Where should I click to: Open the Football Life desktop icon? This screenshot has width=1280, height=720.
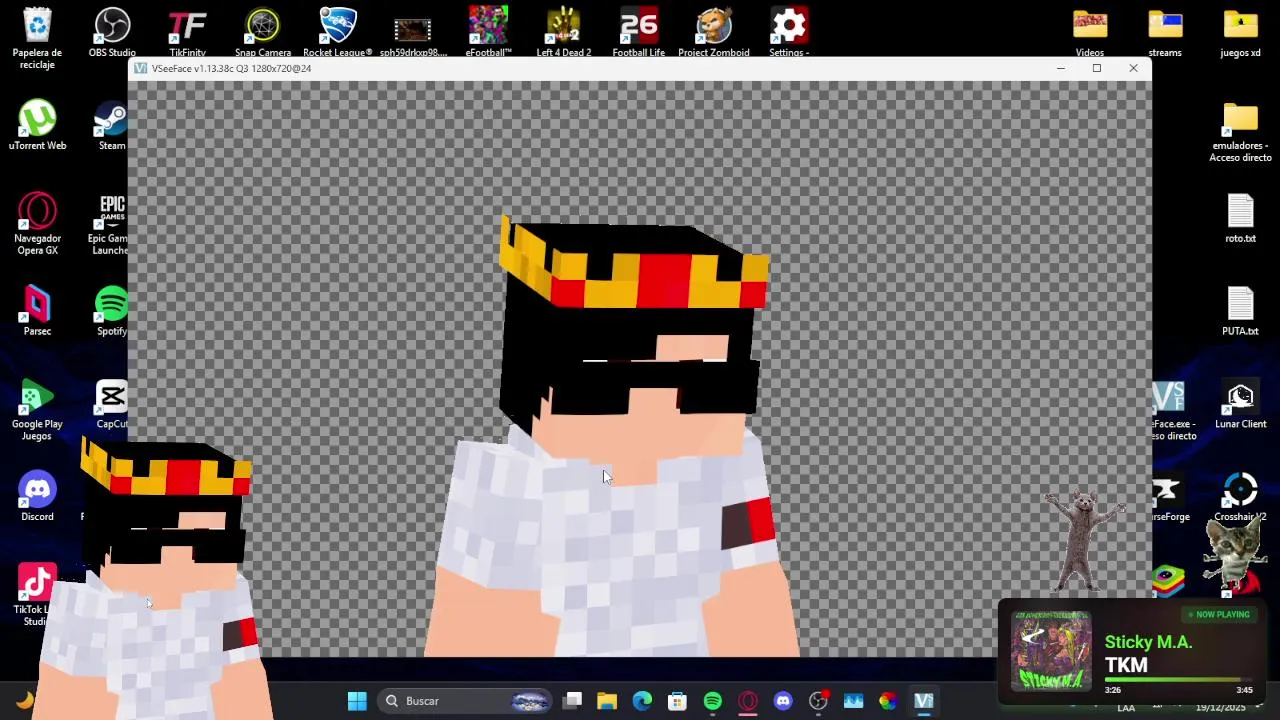pyautogui.click(x=639, y=33)
